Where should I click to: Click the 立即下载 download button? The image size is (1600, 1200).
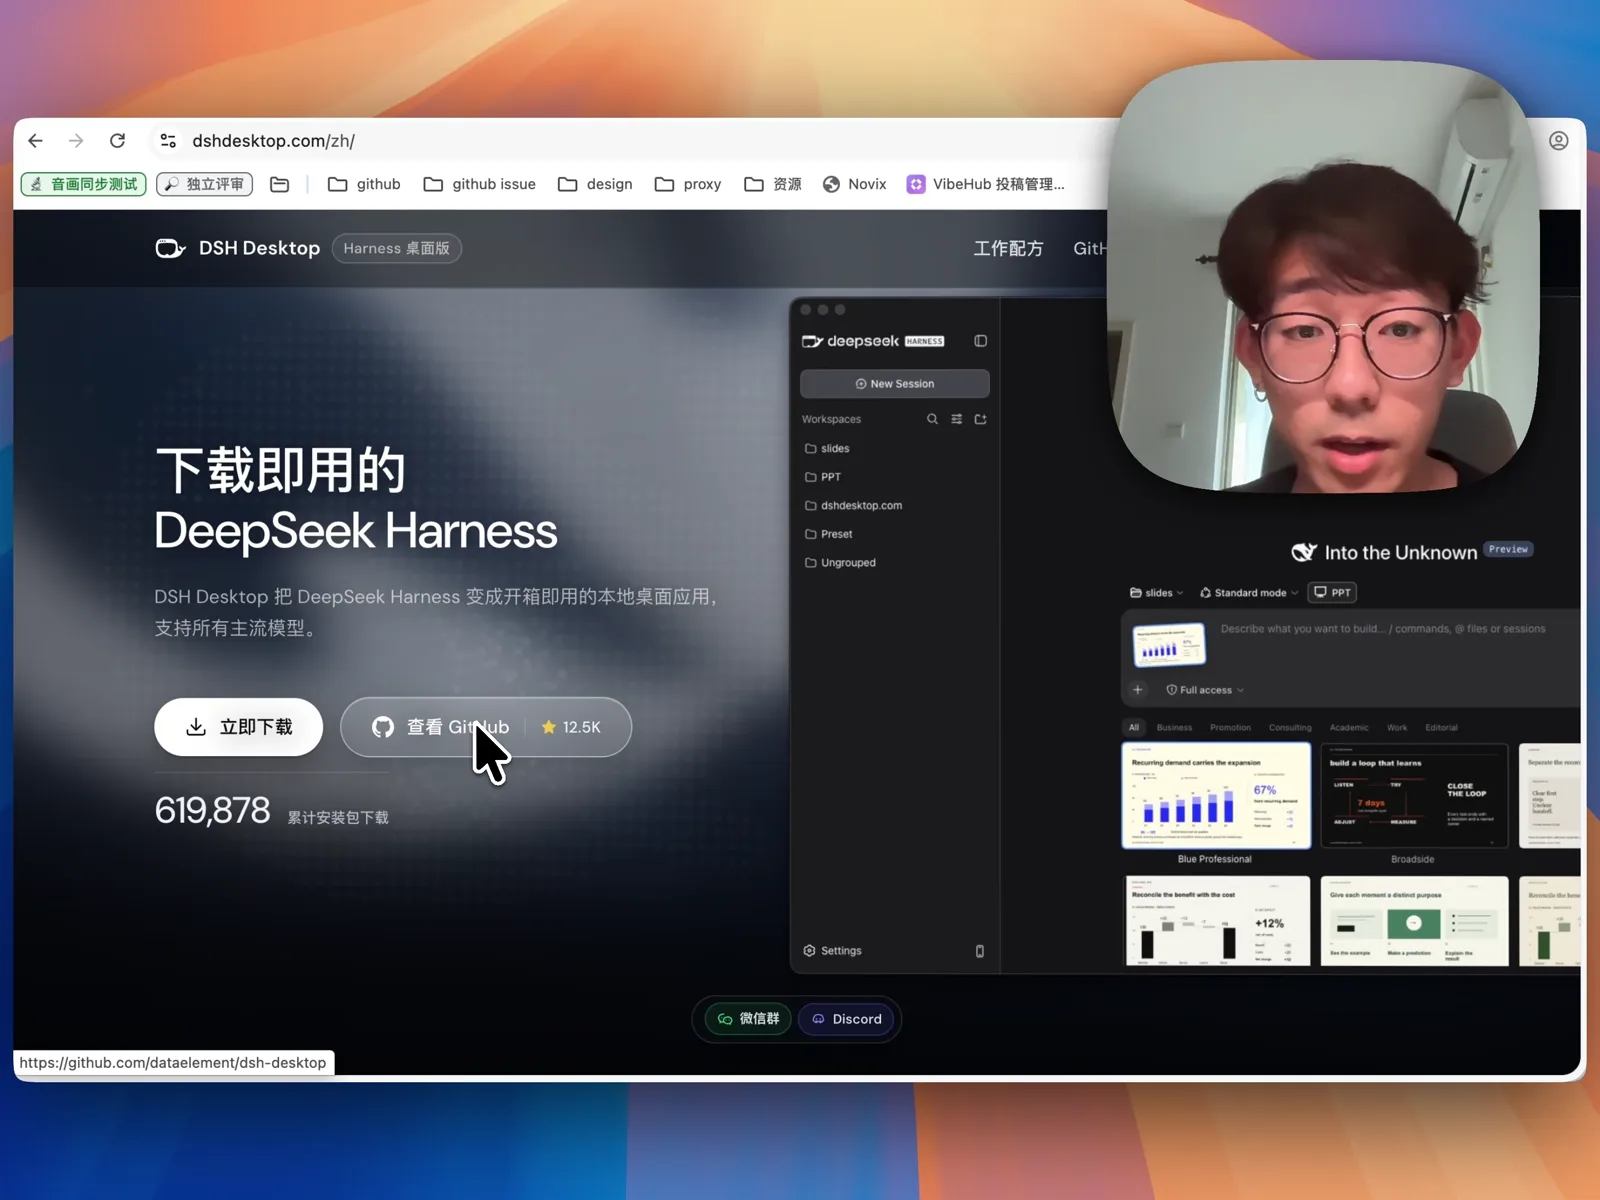pos(238,727)
